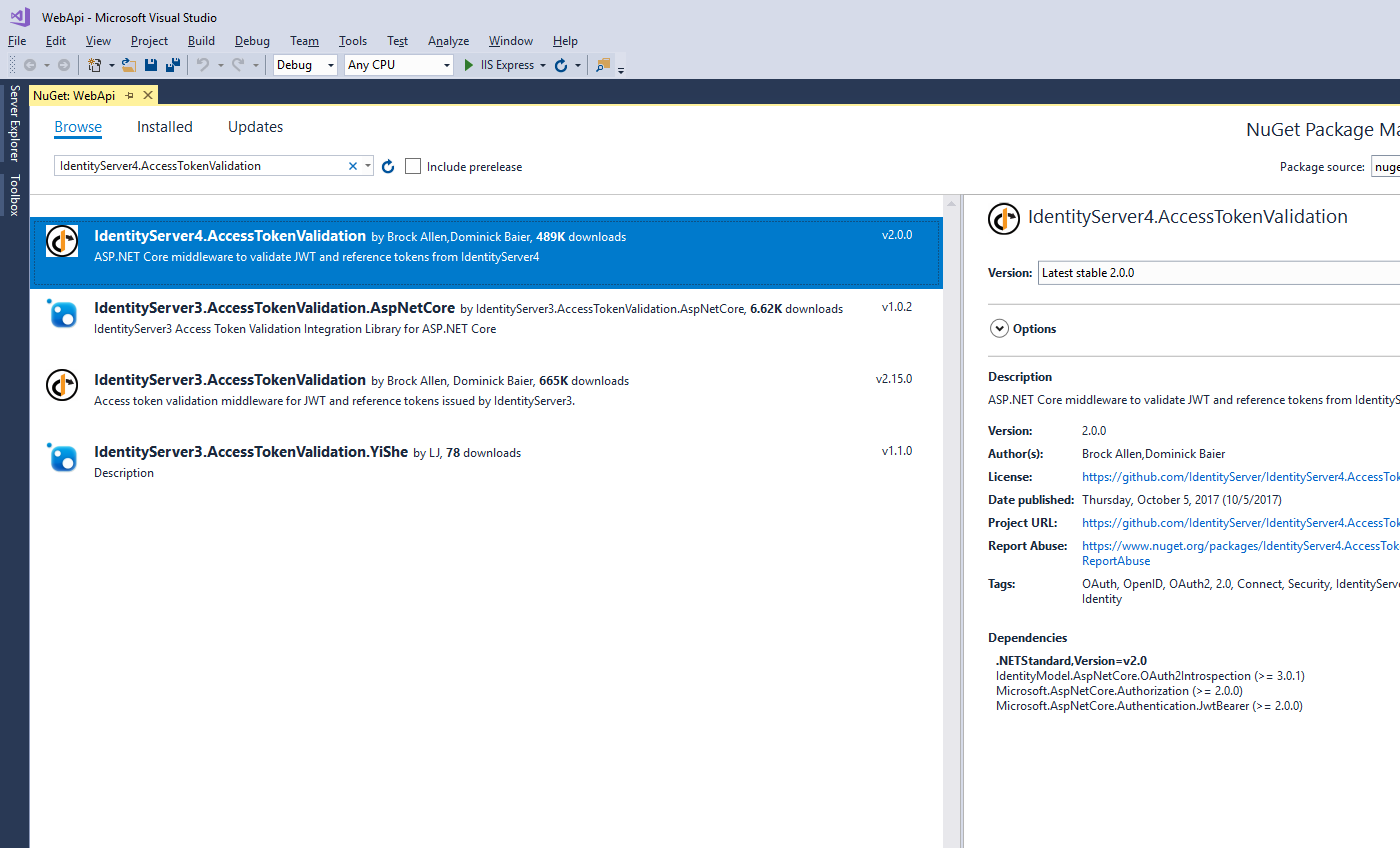Viewport: 1400px width, 848px height.
Task: Click the Navigate Backward toolbar icon
Action: (30, 65)
